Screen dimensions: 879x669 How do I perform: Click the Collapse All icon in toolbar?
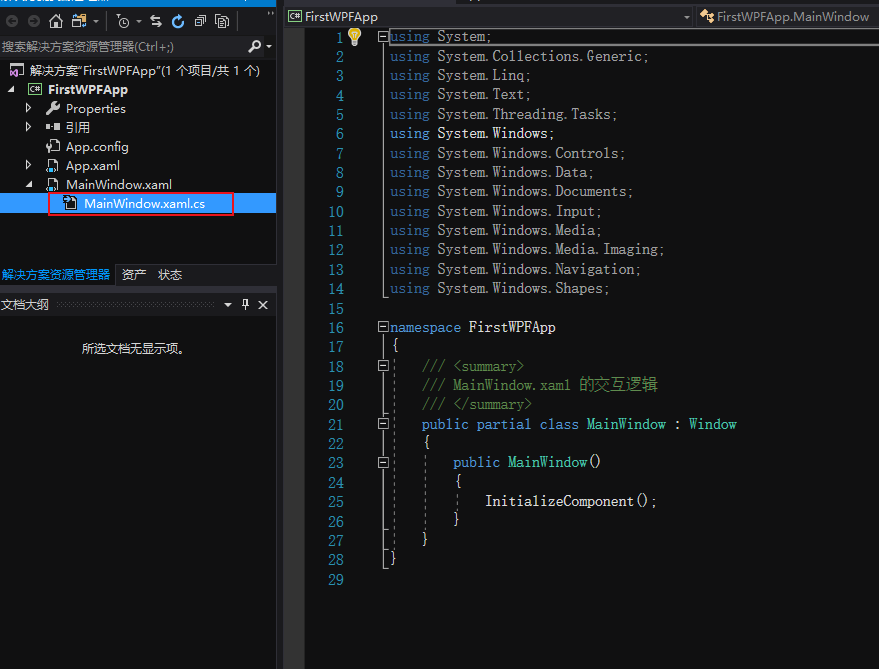tap(201, 21)
